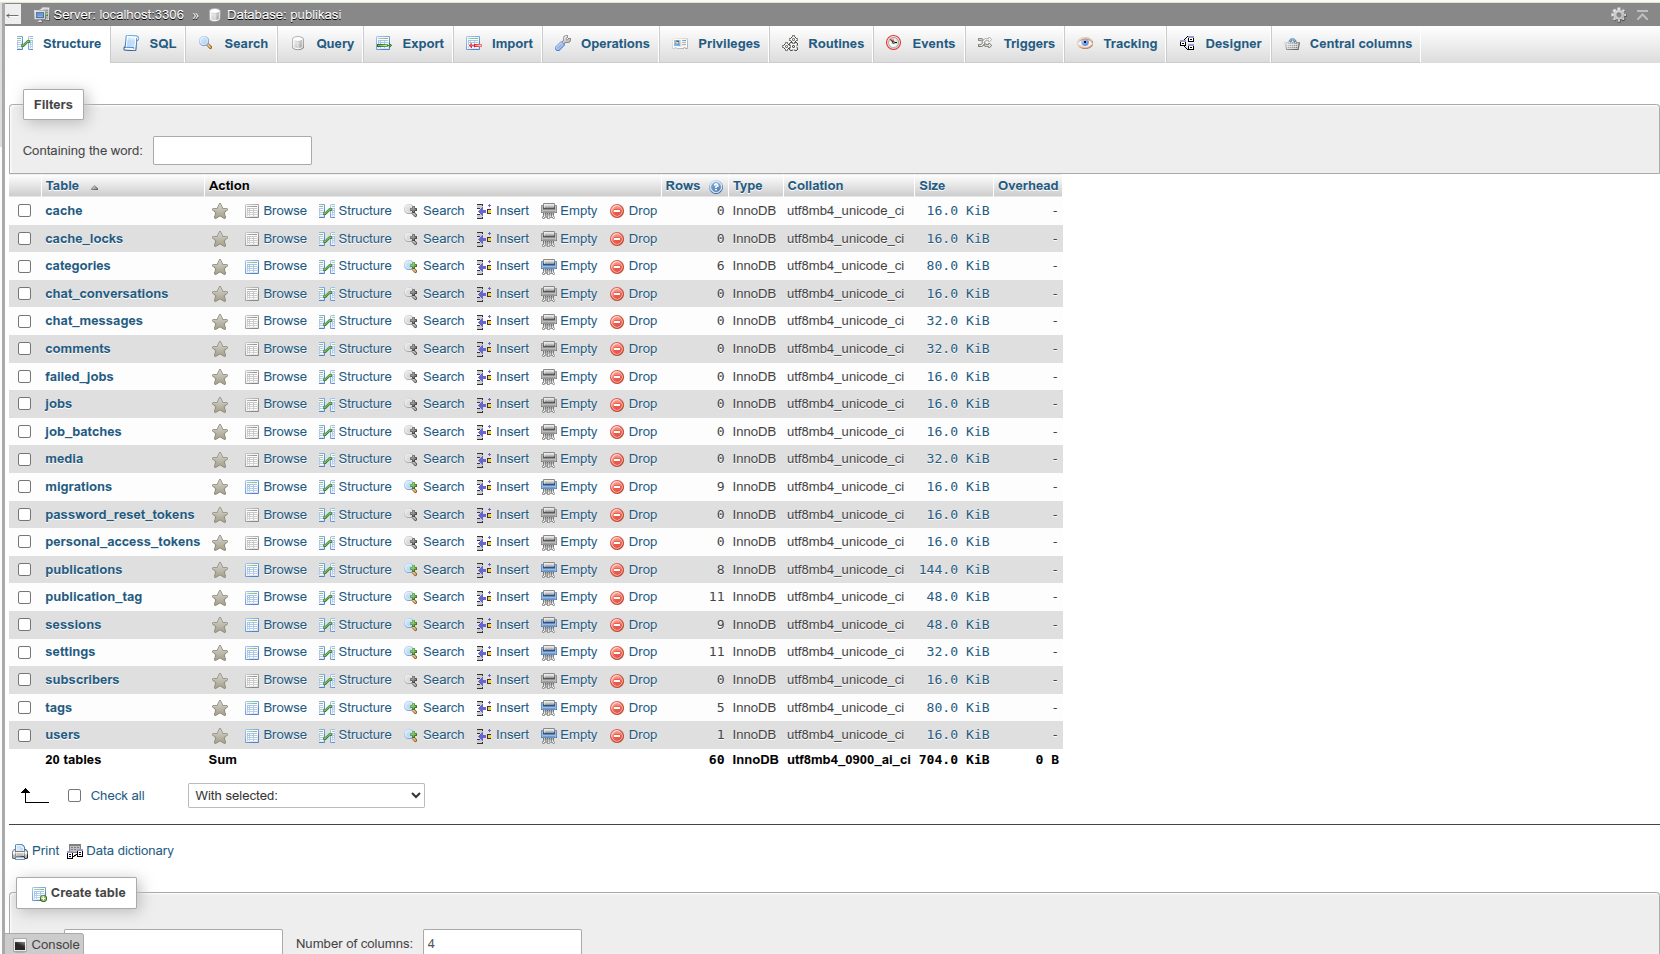Click favorite star for publication_tag table
This screenshot has height=954, width=1660.
pos(220,598)
